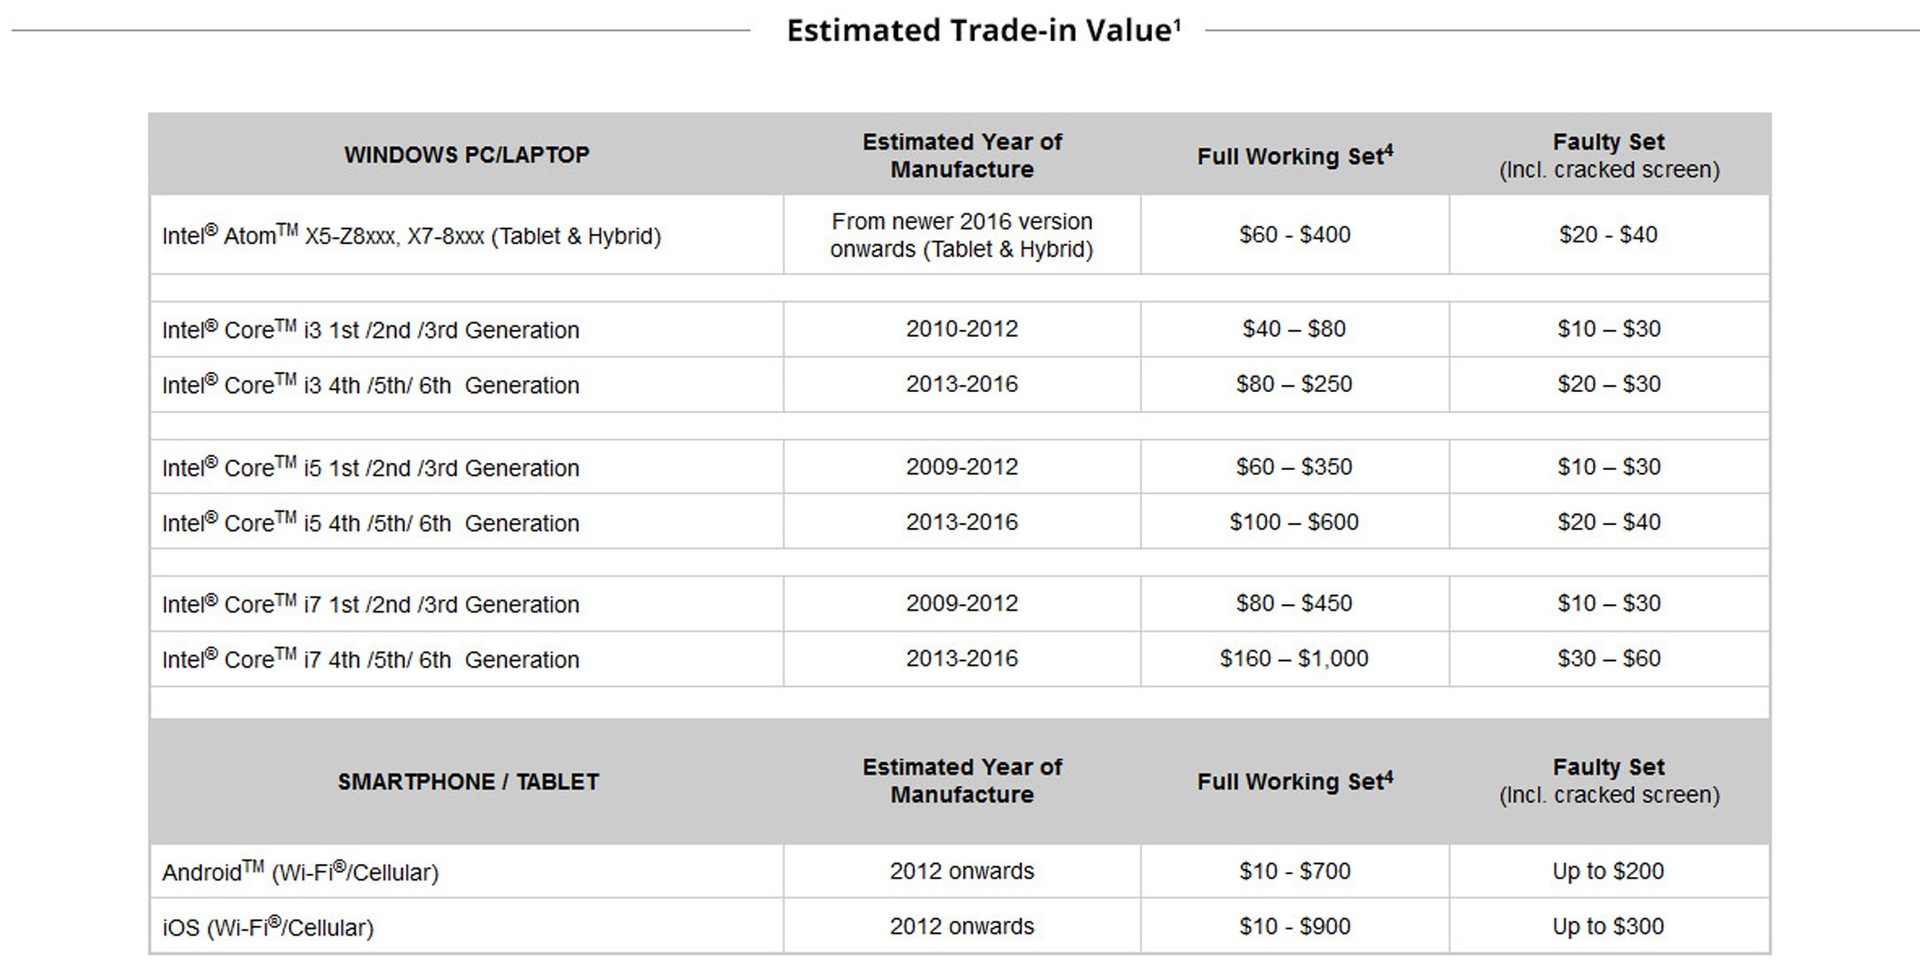Click the Up to $300 faulty set value

point(1608,926)
